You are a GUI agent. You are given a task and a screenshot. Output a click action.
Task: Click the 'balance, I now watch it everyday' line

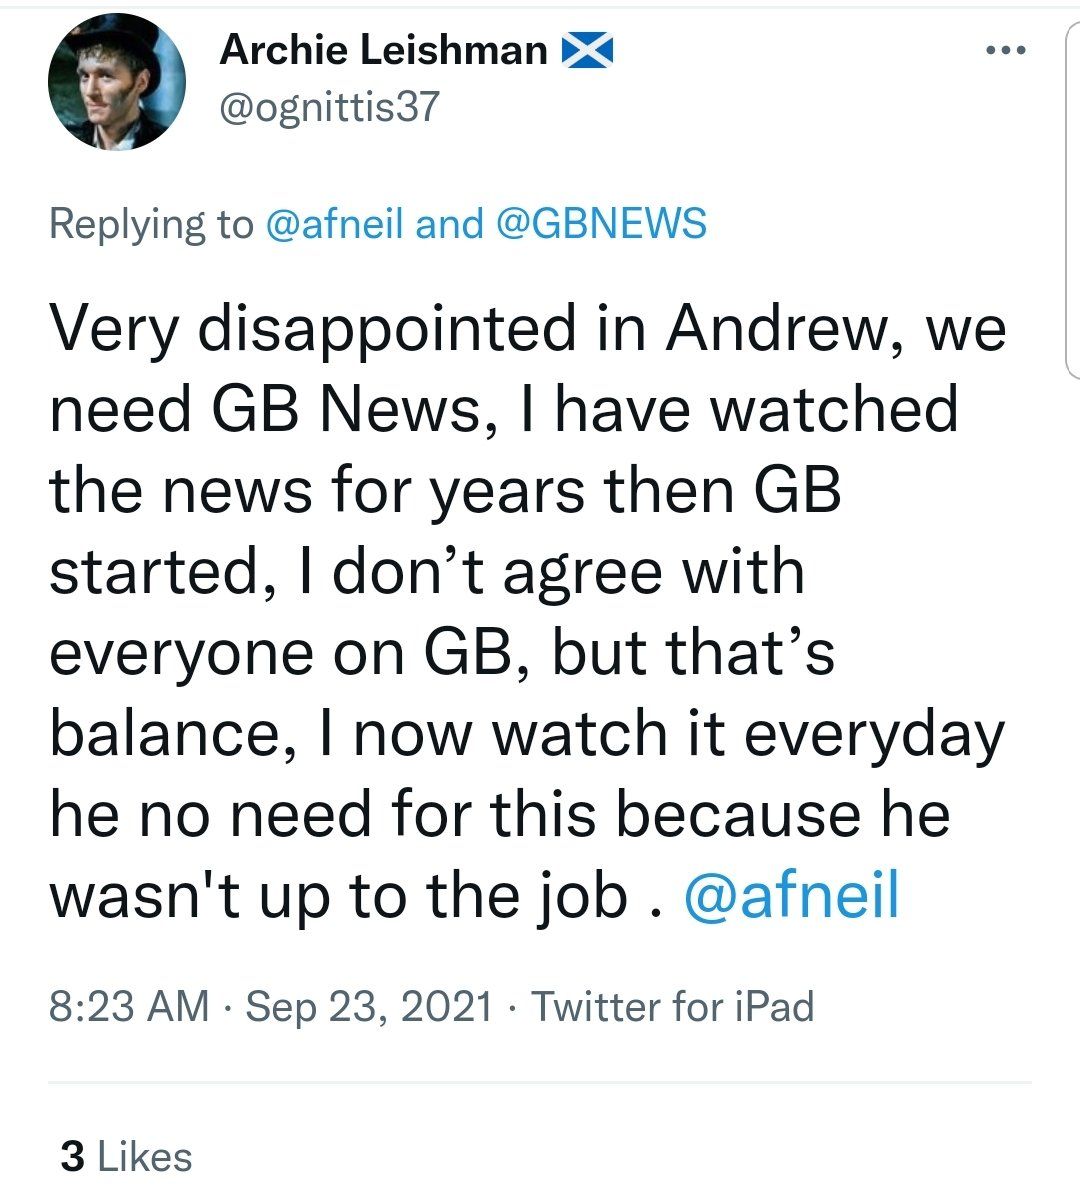[x=526, y=733]
